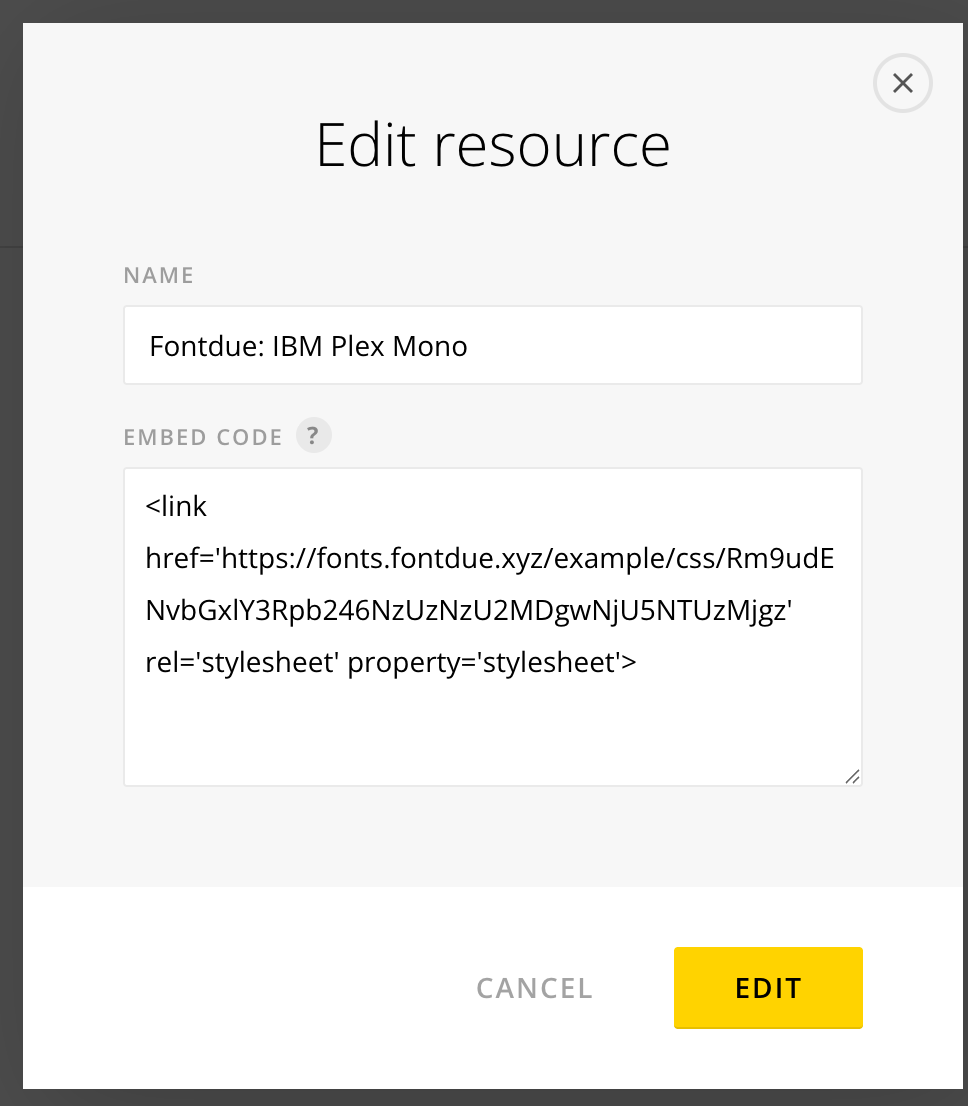Grab the textarea resize handle corner
This screenshot has height=1106, width=968.
[x=852, y=777]
